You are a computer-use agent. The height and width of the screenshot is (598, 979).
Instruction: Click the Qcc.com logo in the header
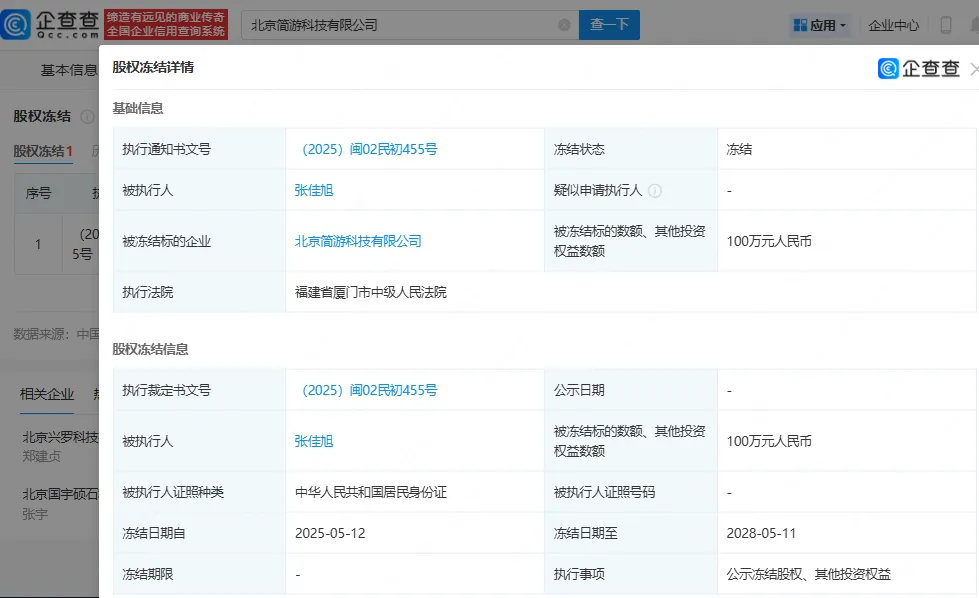50,25
